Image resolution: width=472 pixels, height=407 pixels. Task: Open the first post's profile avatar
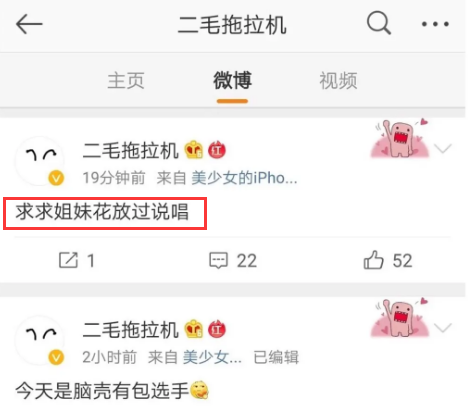tap(40, 161)
